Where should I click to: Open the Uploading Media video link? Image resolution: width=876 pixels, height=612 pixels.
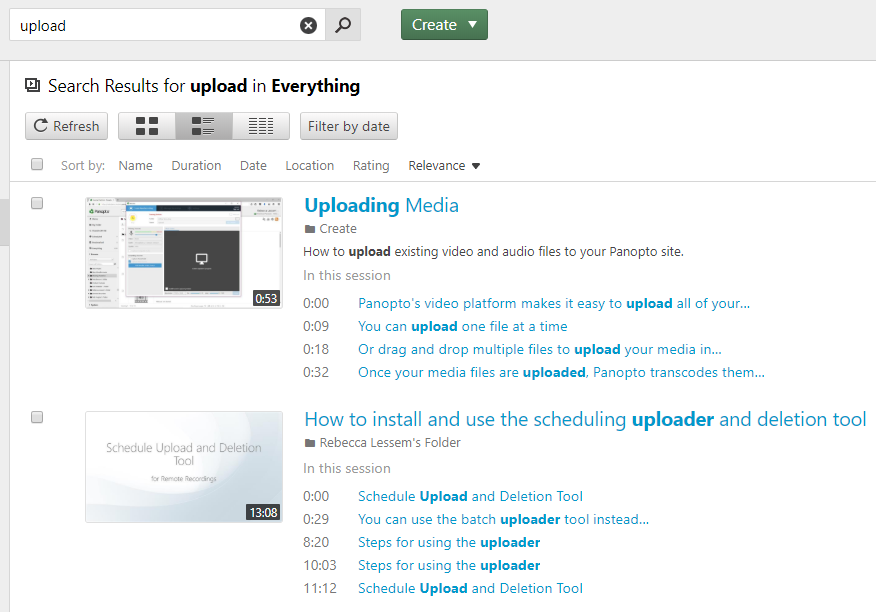[381, 205]
